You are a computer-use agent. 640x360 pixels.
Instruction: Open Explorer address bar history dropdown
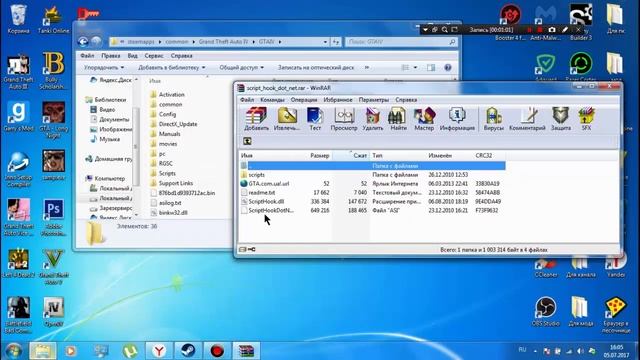pos(325,42)
